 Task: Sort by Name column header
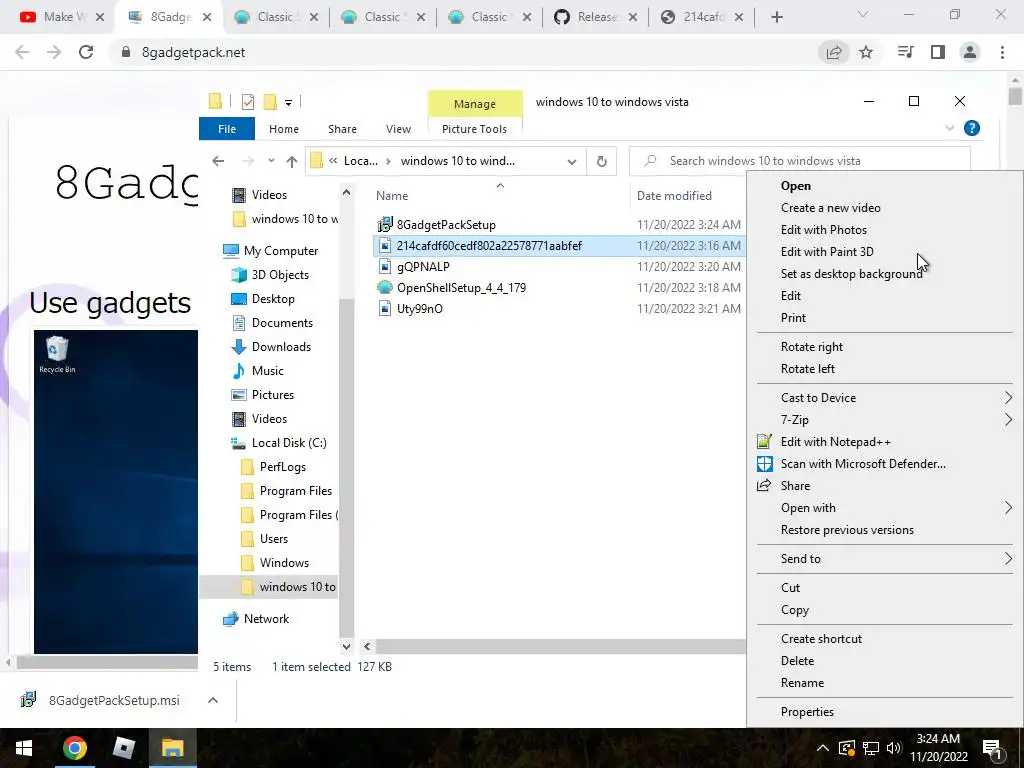pyautogui.click(x=392, y=195)
